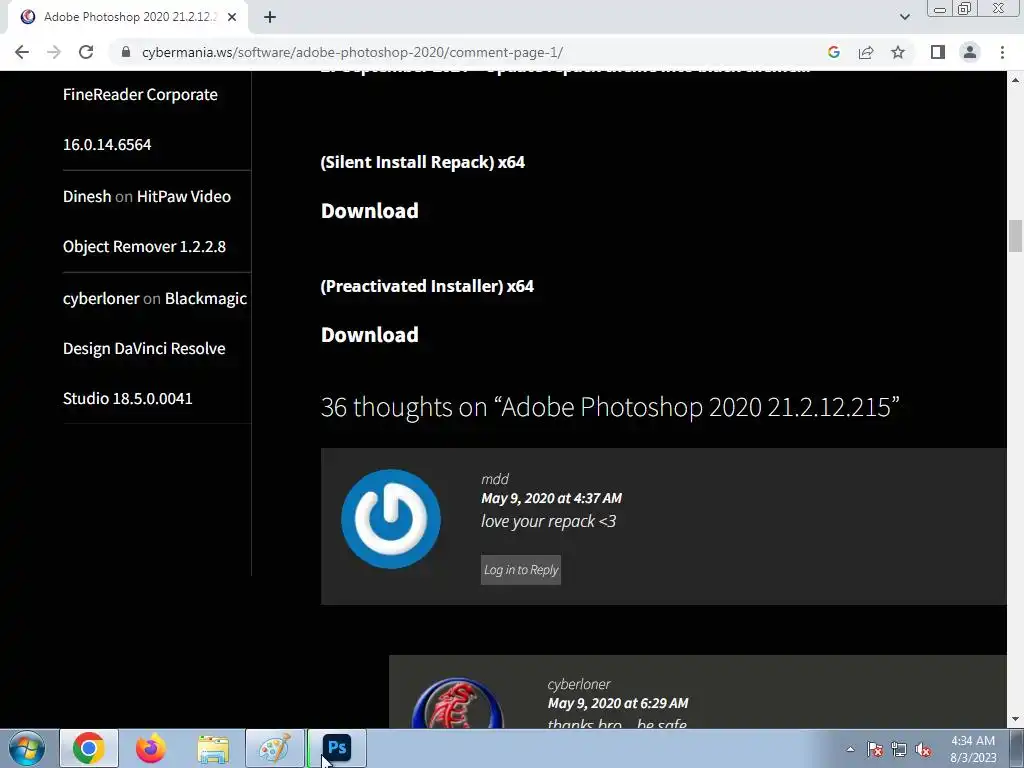1024x768 pixels.
Task: Click the browser forward arrow
Action: pos(54,52)
